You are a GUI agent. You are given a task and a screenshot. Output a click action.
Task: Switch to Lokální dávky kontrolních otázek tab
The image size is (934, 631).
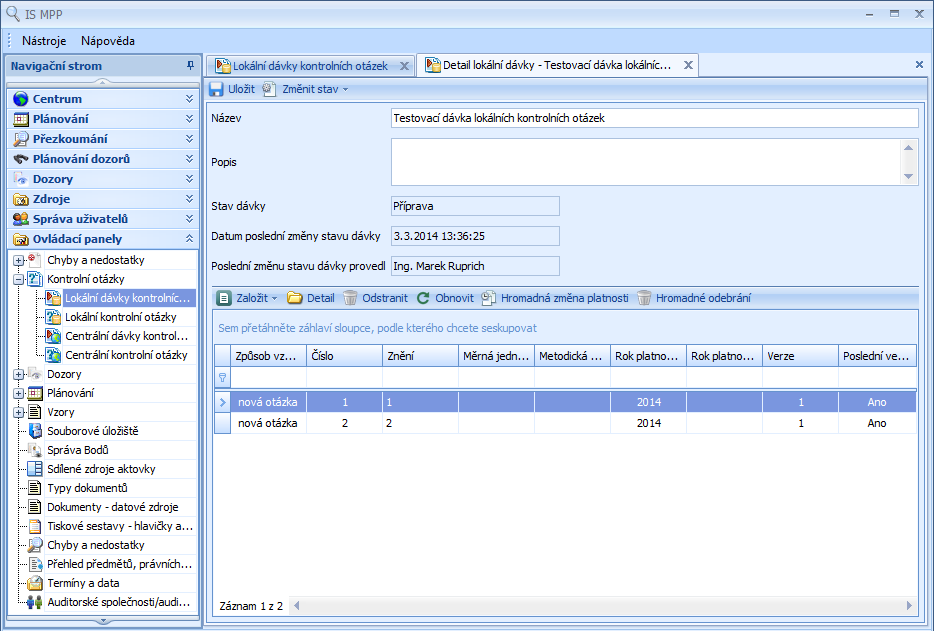point(310,66)
